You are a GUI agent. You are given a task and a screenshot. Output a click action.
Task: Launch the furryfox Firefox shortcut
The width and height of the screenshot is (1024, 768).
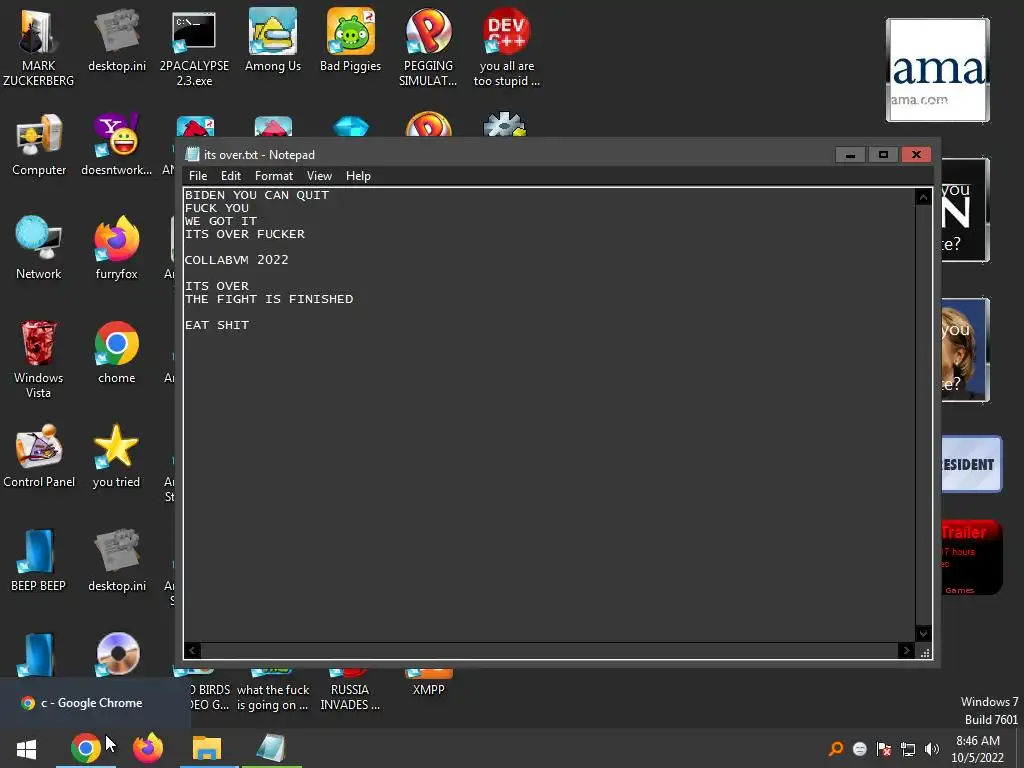[x=116, y=248]
